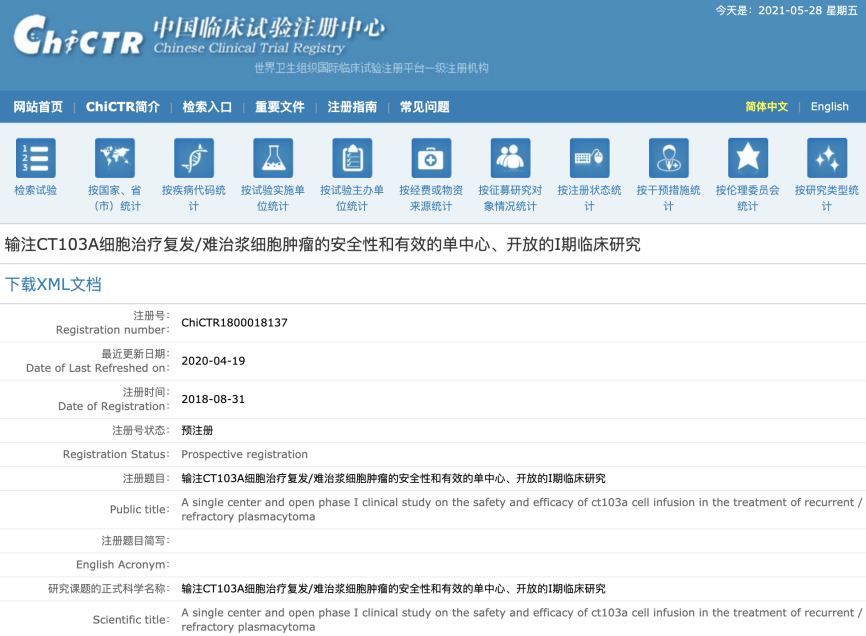Click the 按伦理委员会统计 label text

click(x=748, y=198)
